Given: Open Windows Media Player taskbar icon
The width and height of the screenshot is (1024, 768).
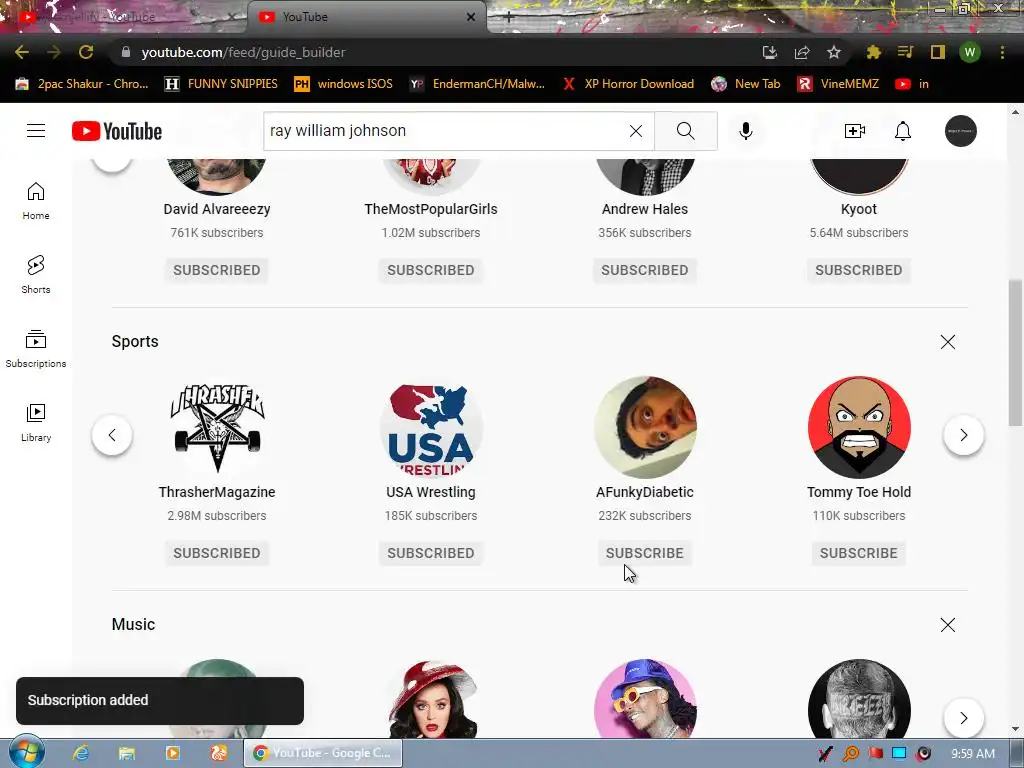Looking at the screenshot, I should point(172,753).
